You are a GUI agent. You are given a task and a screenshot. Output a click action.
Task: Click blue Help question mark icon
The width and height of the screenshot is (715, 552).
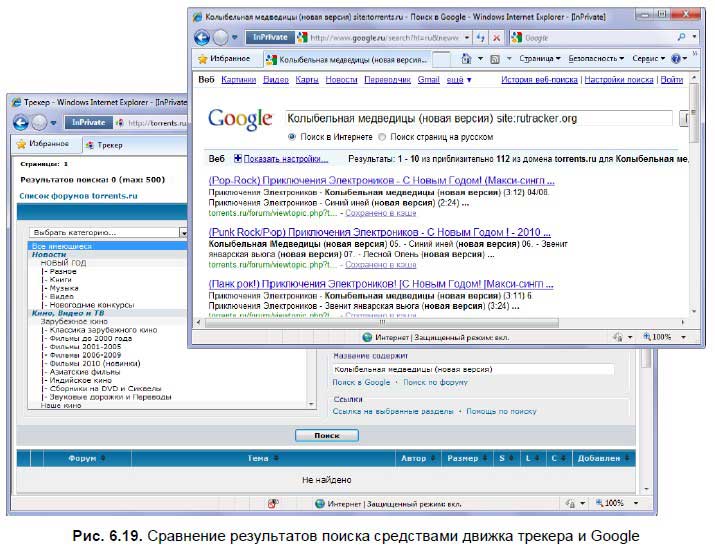click(676, 58)
